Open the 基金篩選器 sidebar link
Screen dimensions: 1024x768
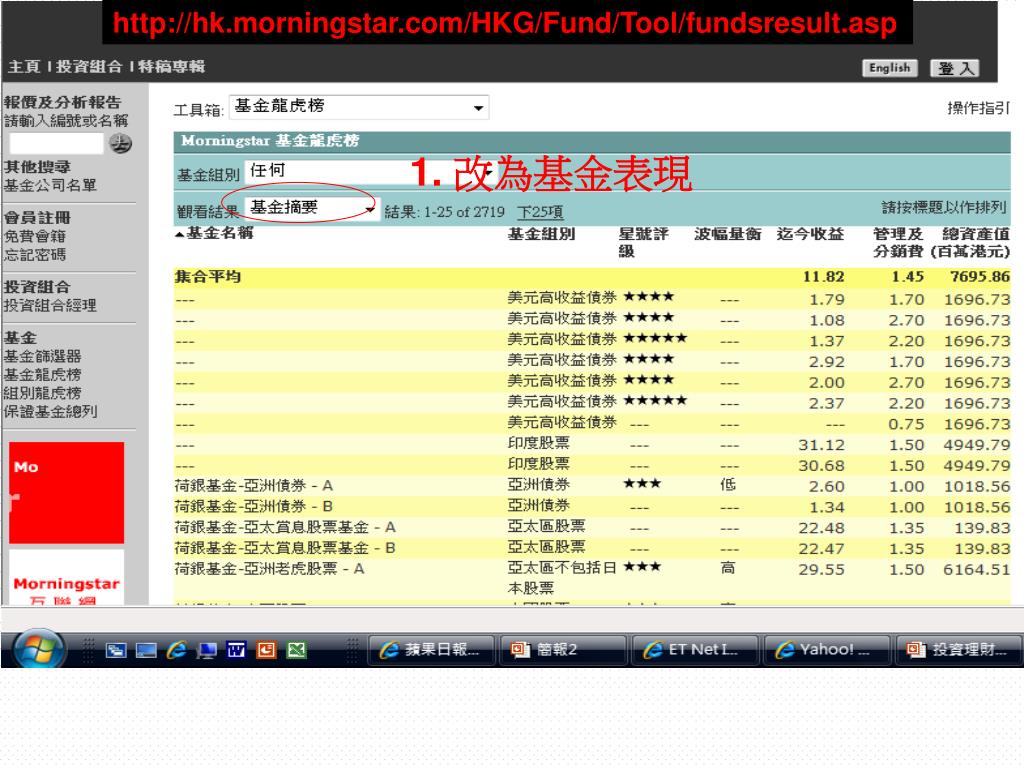(x=42, y=357)
